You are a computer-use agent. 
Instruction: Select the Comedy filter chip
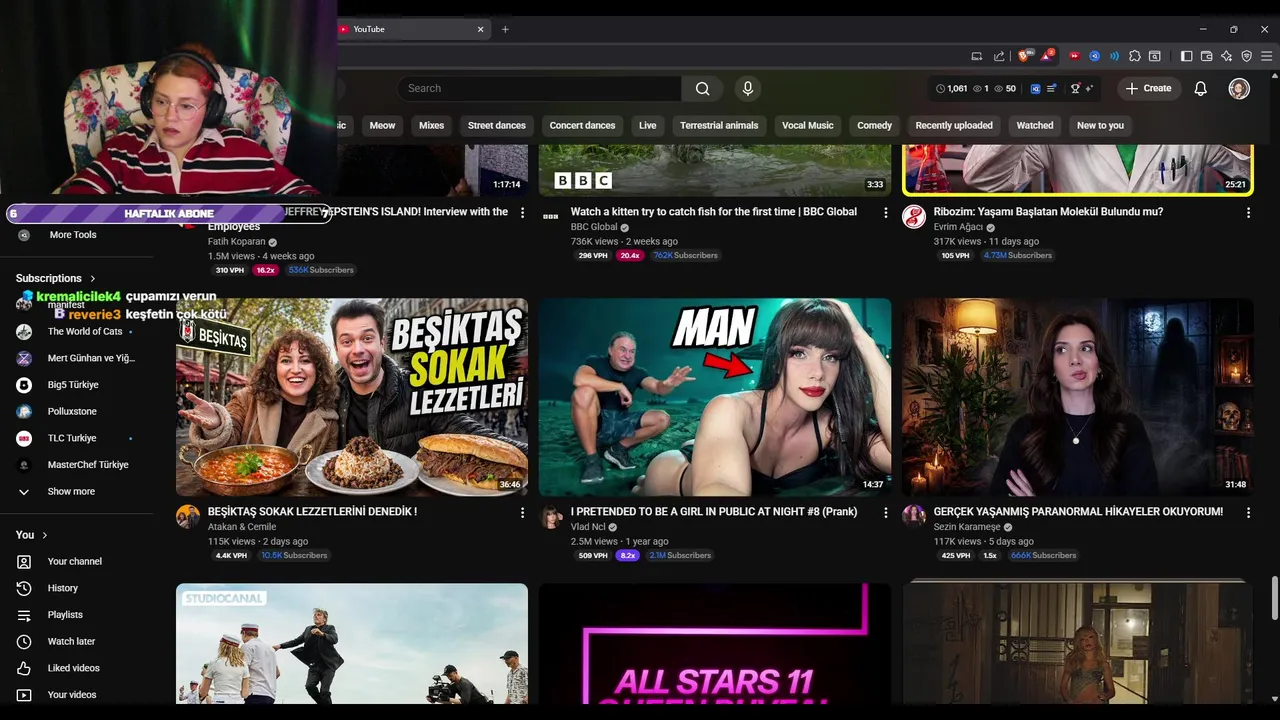click(874, 125)
